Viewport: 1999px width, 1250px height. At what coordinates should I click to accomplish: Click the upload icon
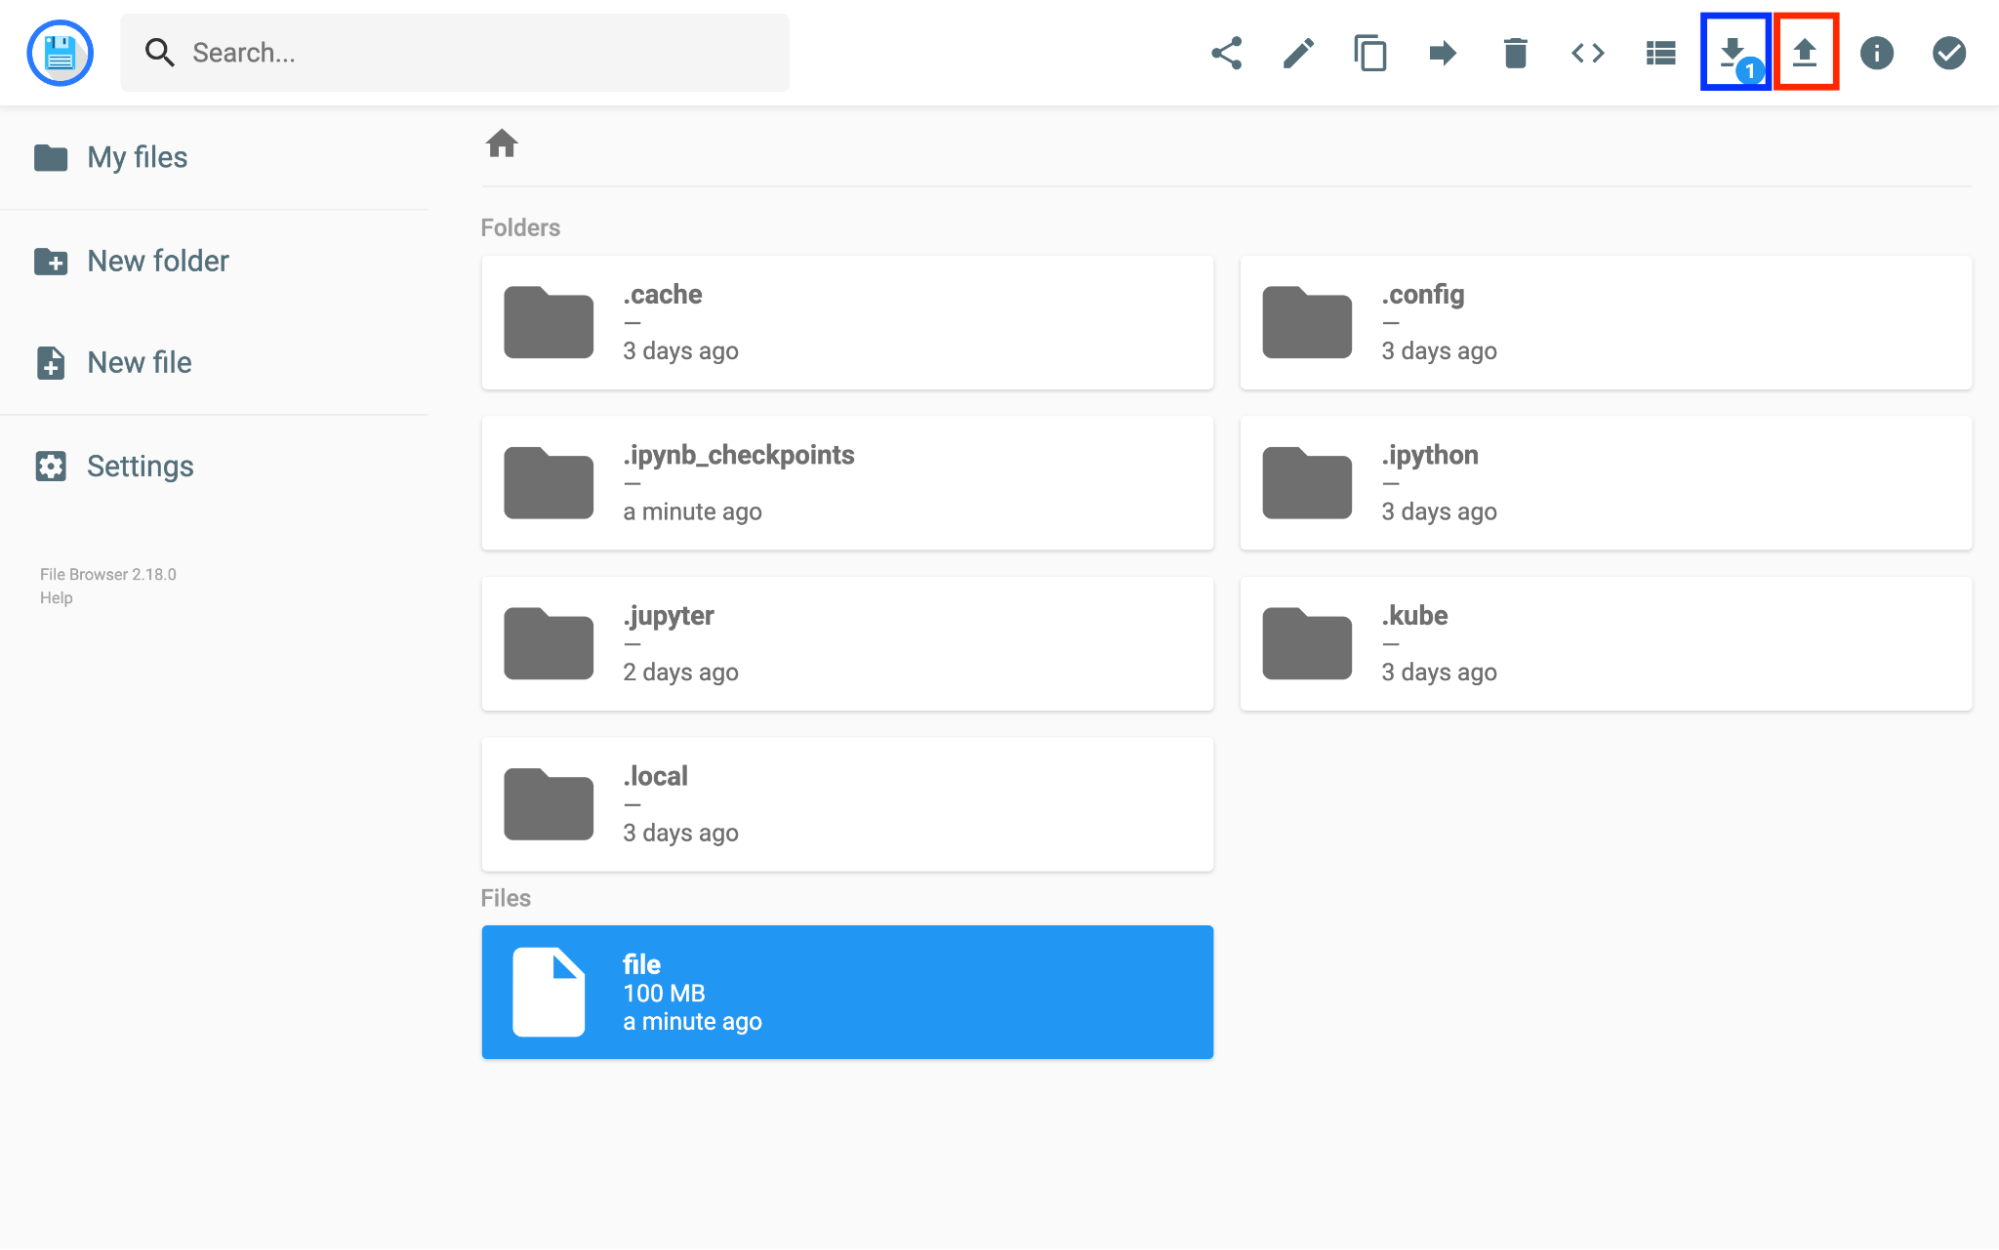coord(1805,53)
